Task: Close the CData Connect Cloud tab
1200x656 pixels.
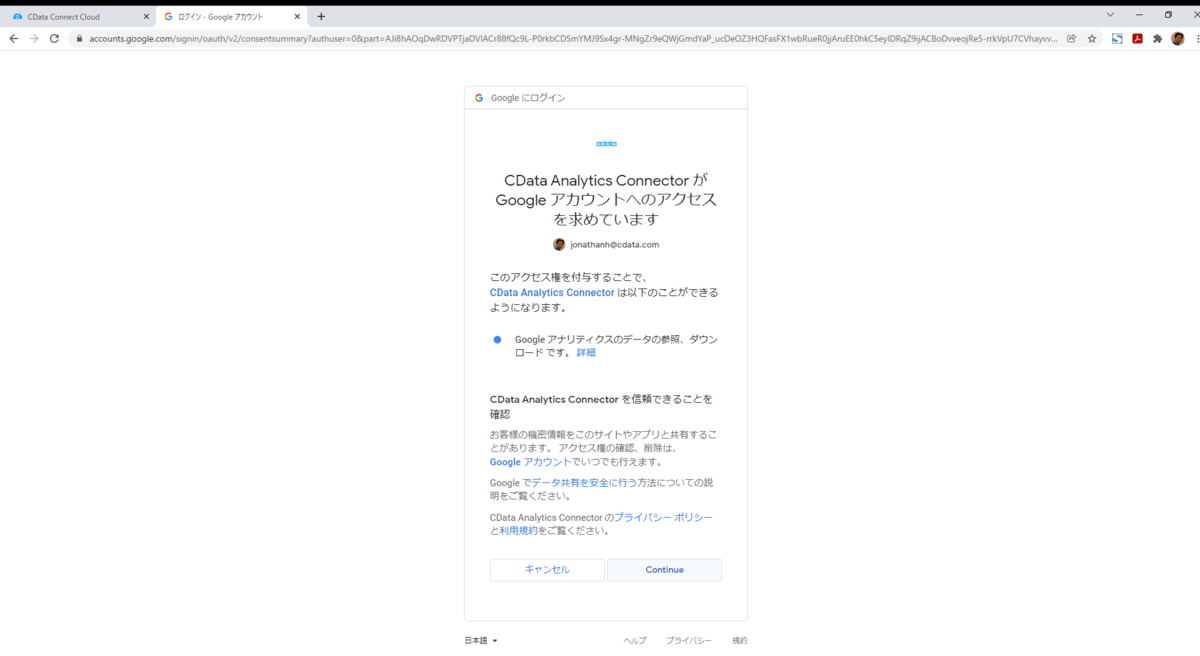Action: (x=146, y=16)
